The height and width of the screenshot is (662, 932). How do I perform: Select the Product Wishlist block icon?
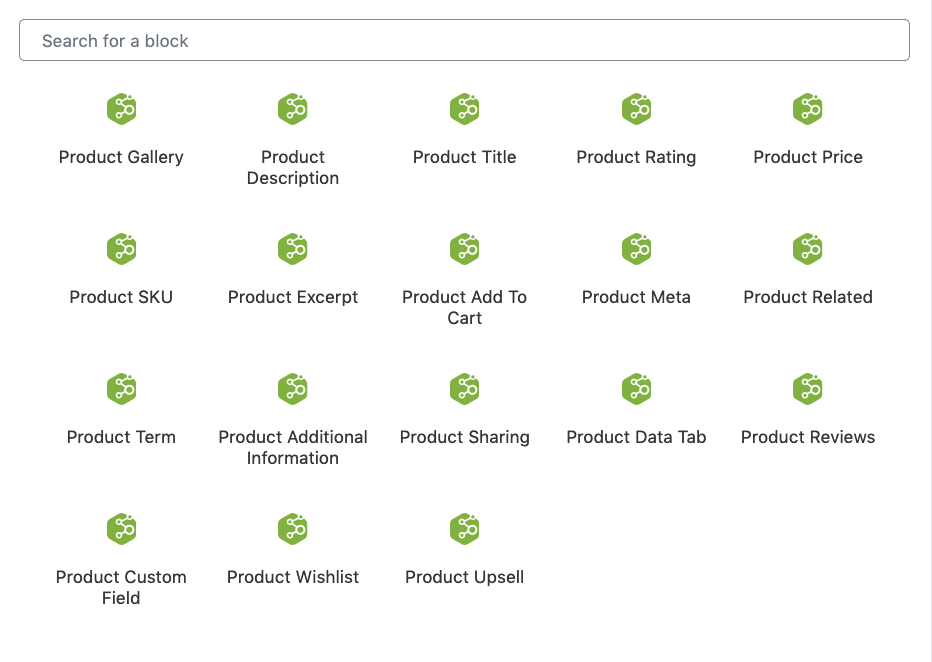(x=293, y=529)
